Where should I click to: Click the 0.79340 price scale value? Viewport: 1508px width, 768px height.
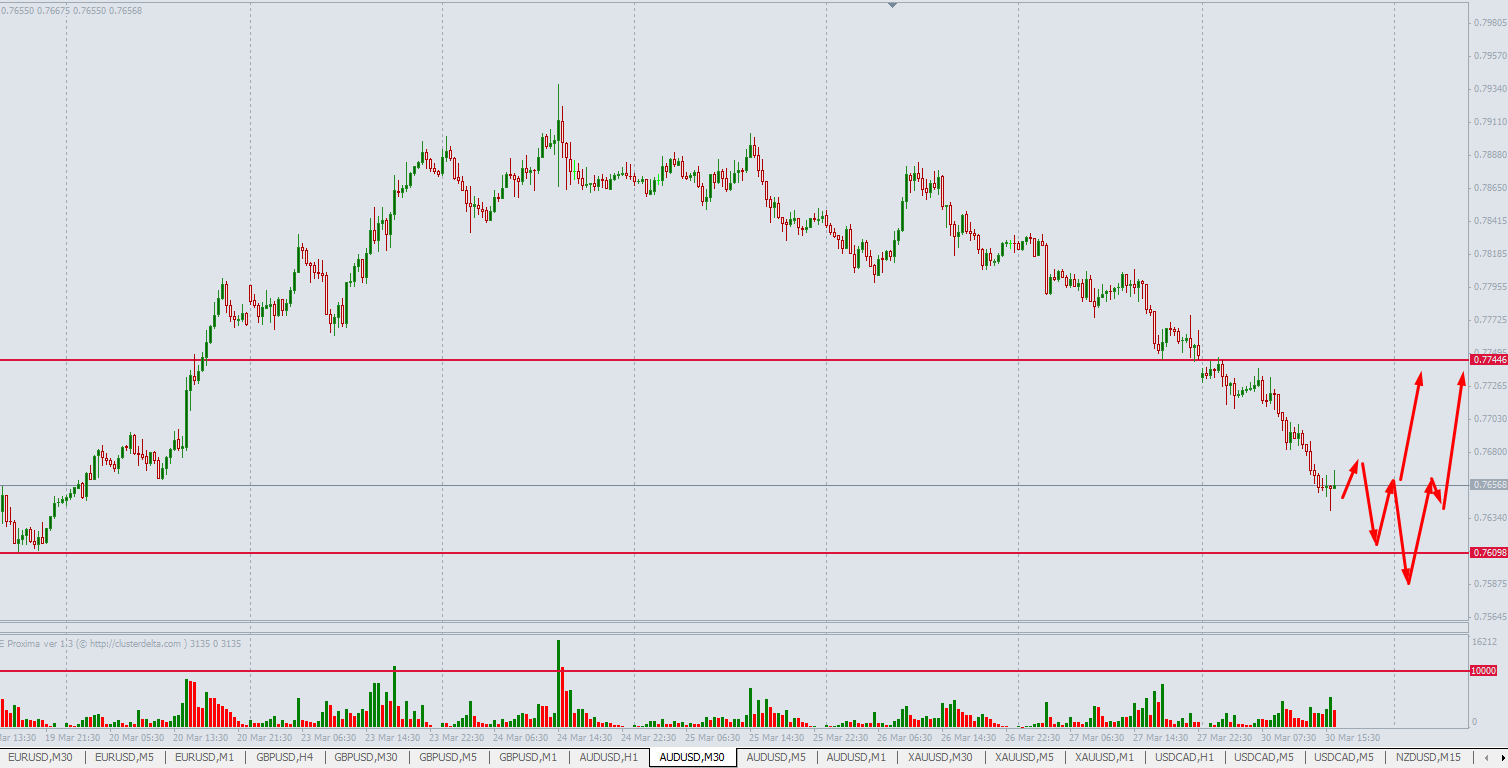point(1489,88)
